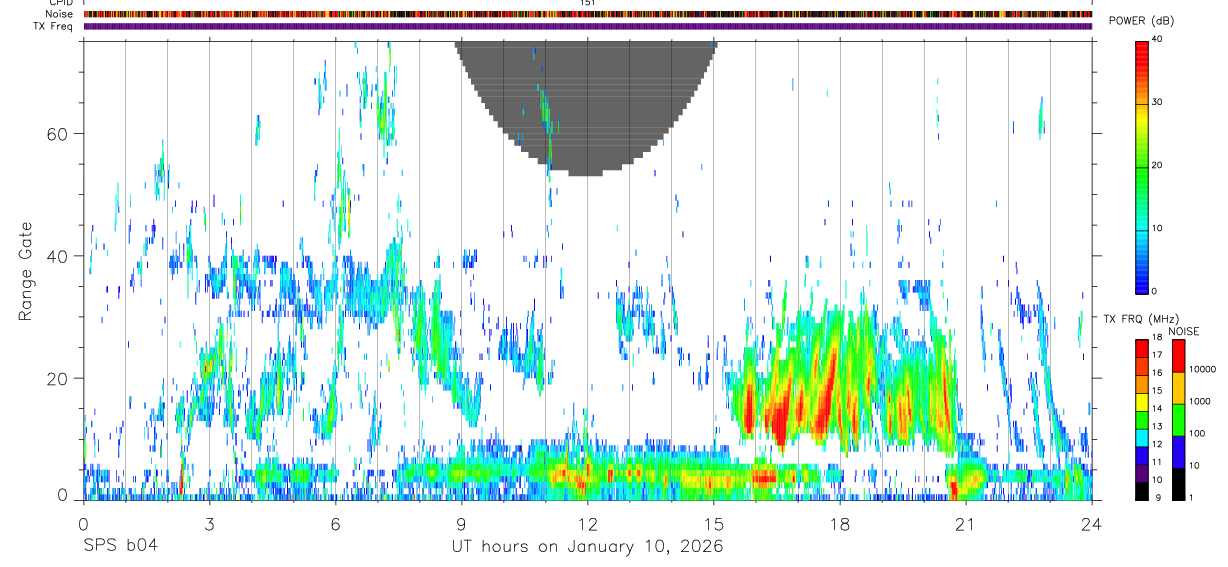Click the purple TX Freq strip above the plot
Image resolution: width=1228 pixels, height=567 pixels.
pyautogui.click(x=588, y=26)
